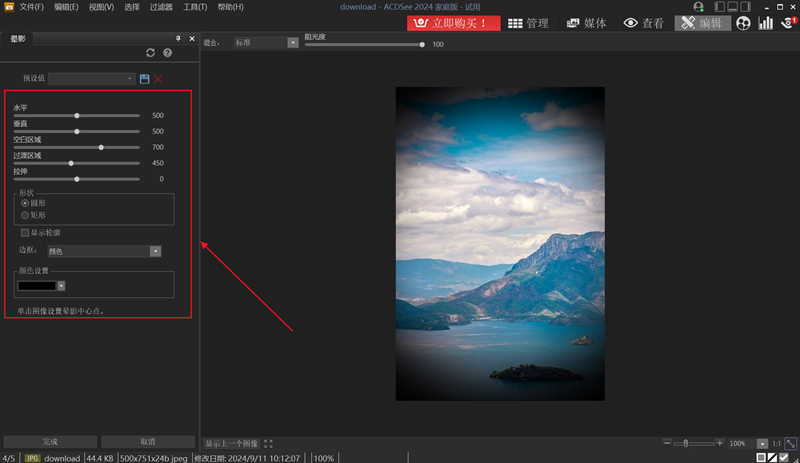Click the 取消 cancel button
Screen dimensions: 800x463
point(147,441)
